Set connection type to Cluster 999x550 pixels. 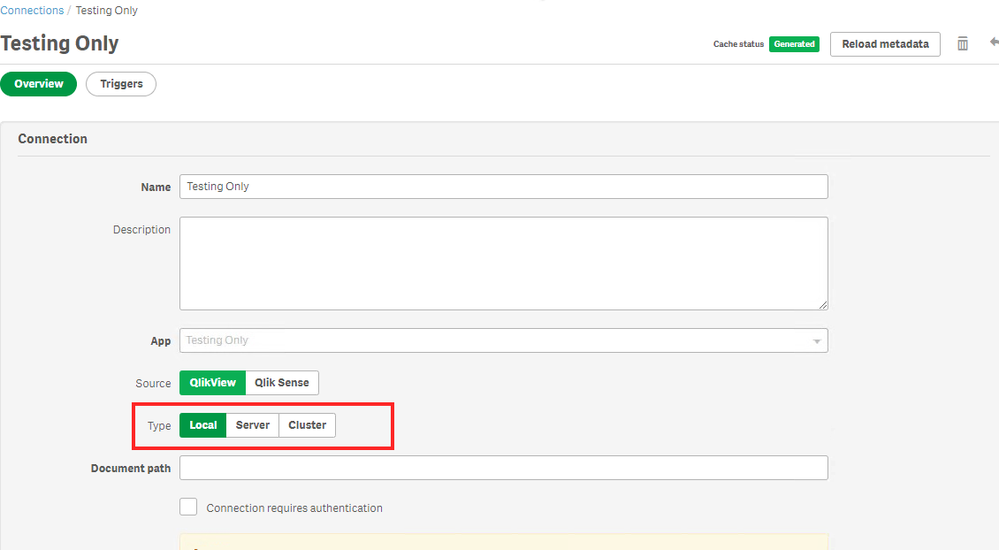(307, 425)
